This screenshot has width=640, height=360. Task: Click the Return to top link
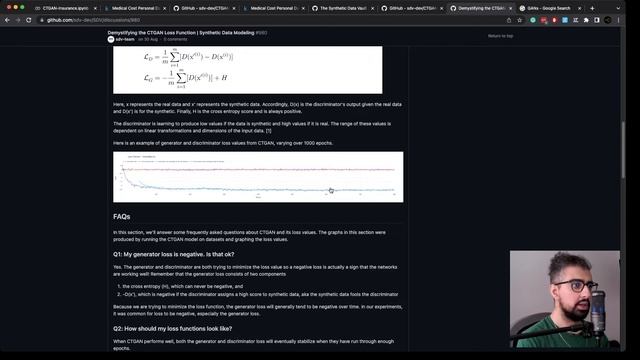pyautogui.click(x=500, y=36)
